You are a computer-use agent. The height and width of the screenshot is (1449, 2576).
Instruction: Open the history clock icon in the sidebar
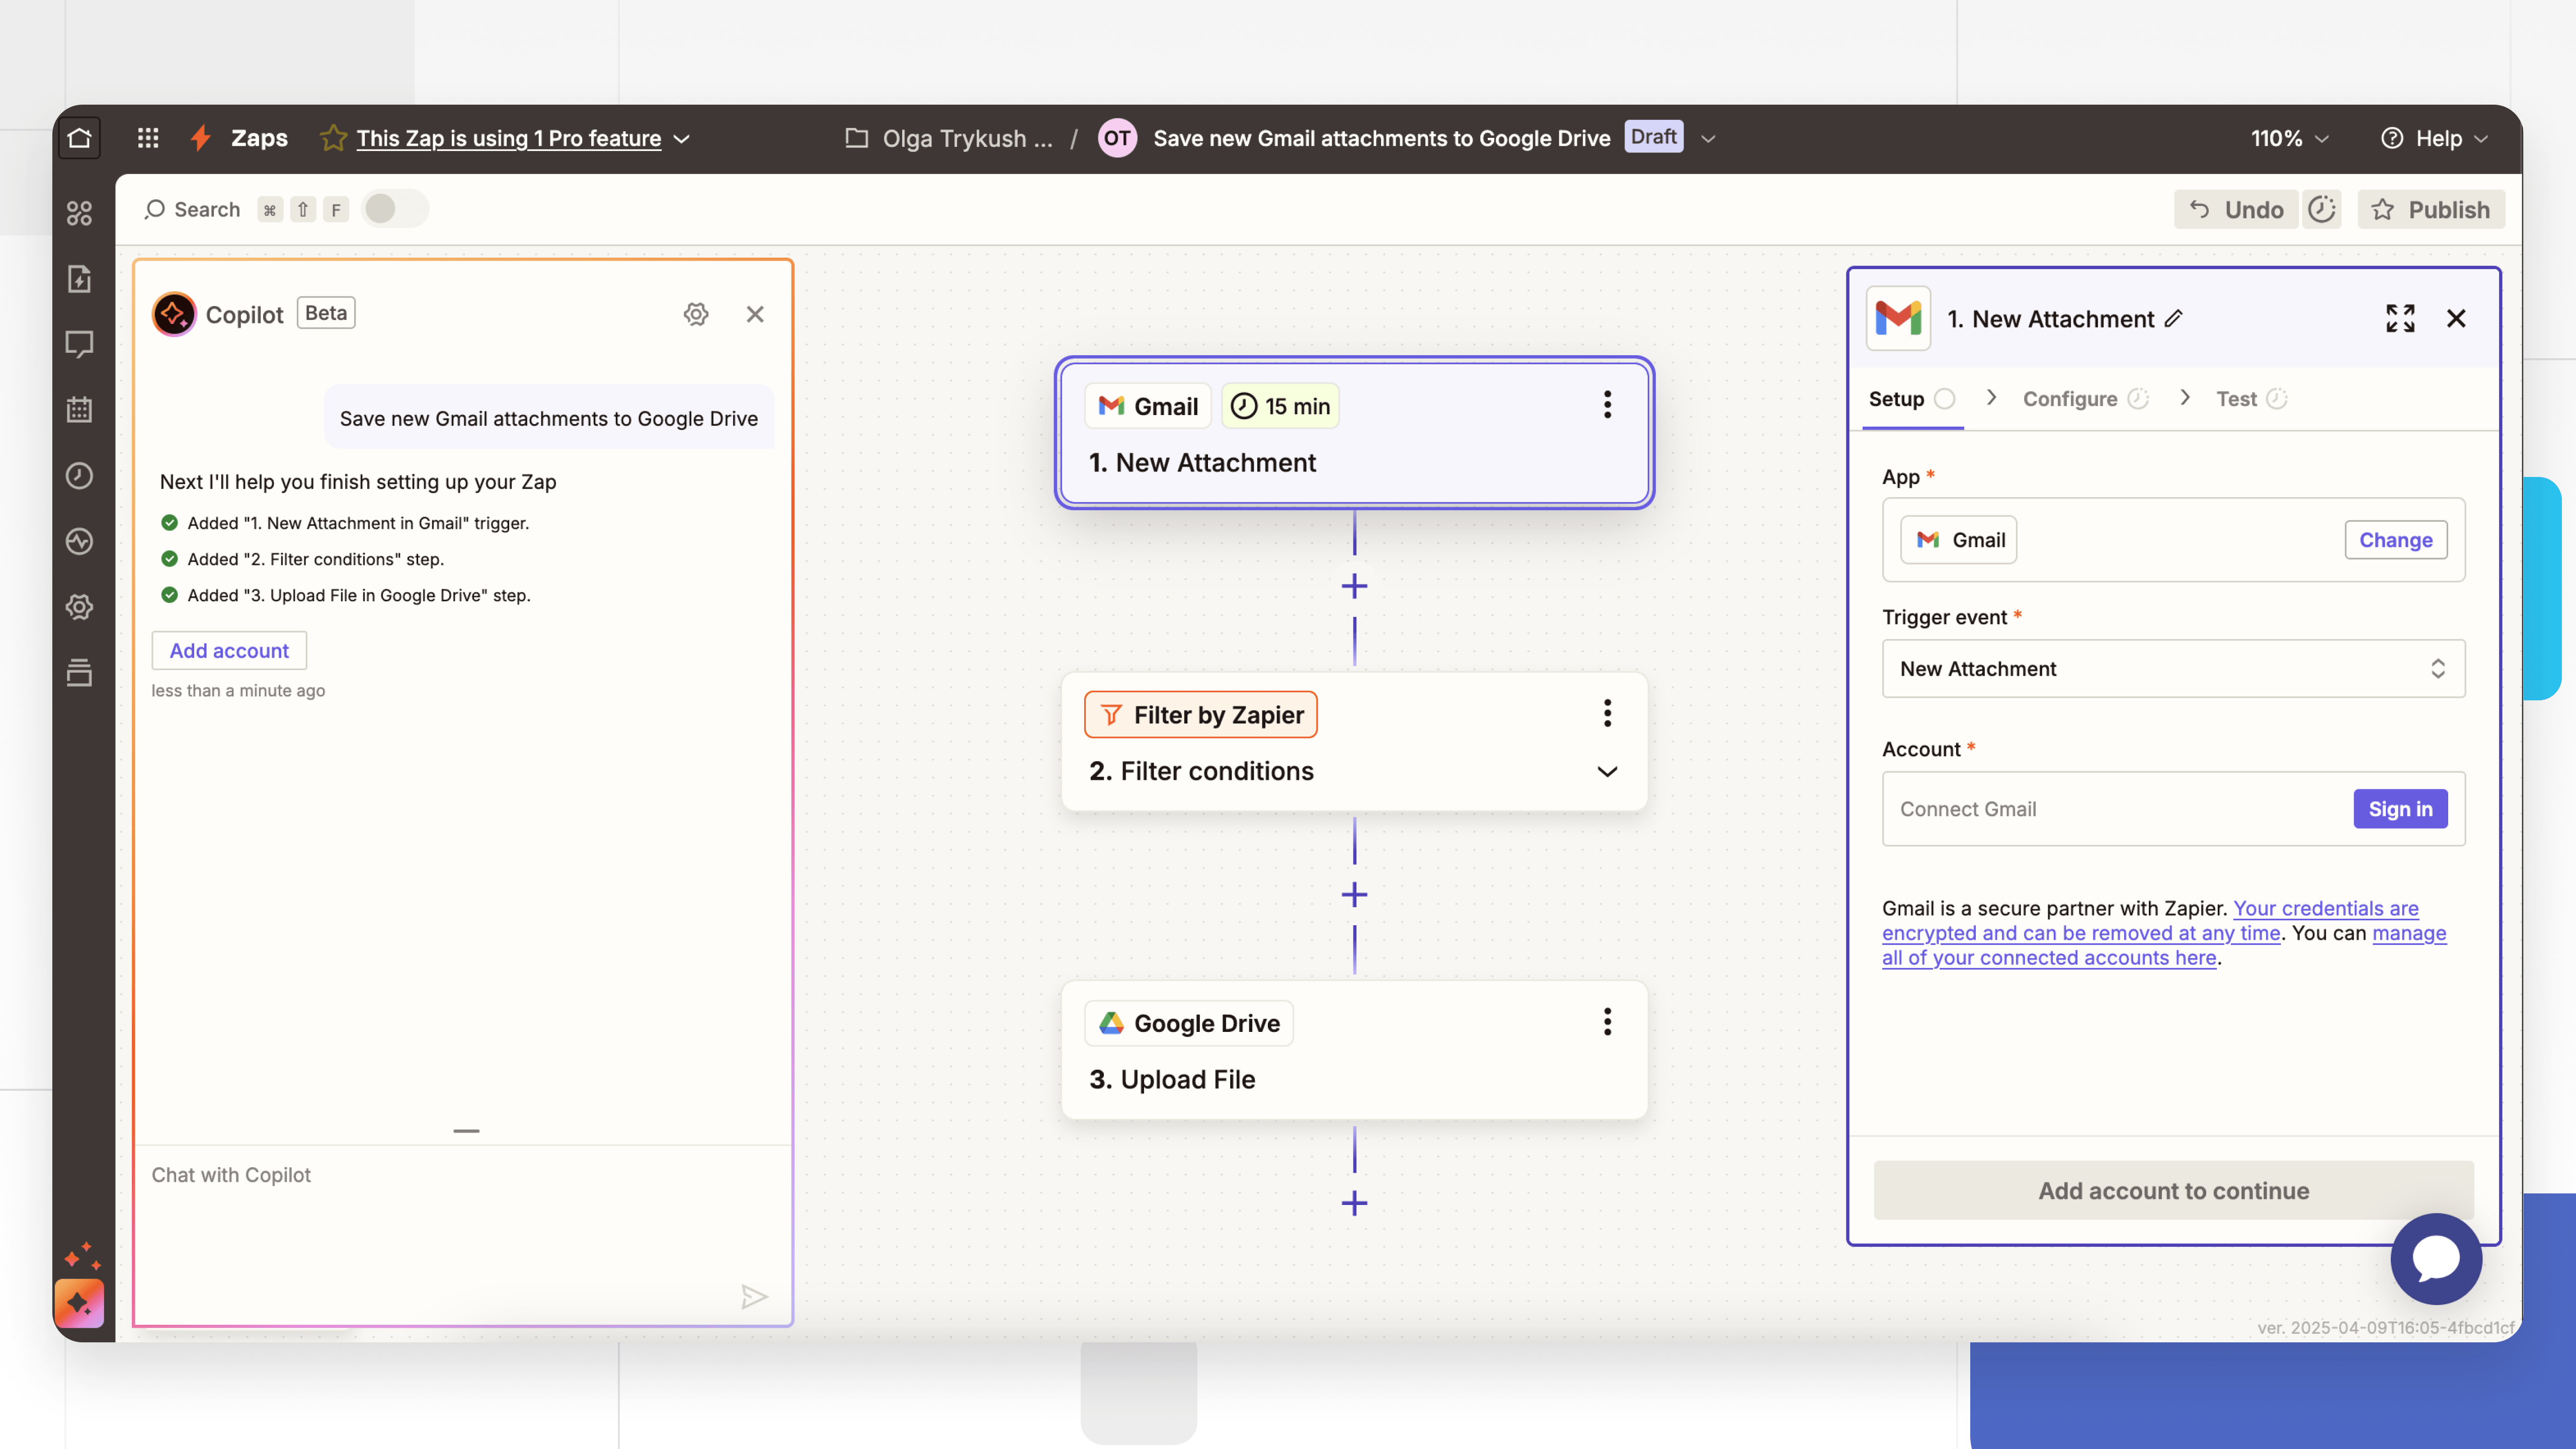tap(79, 476)
